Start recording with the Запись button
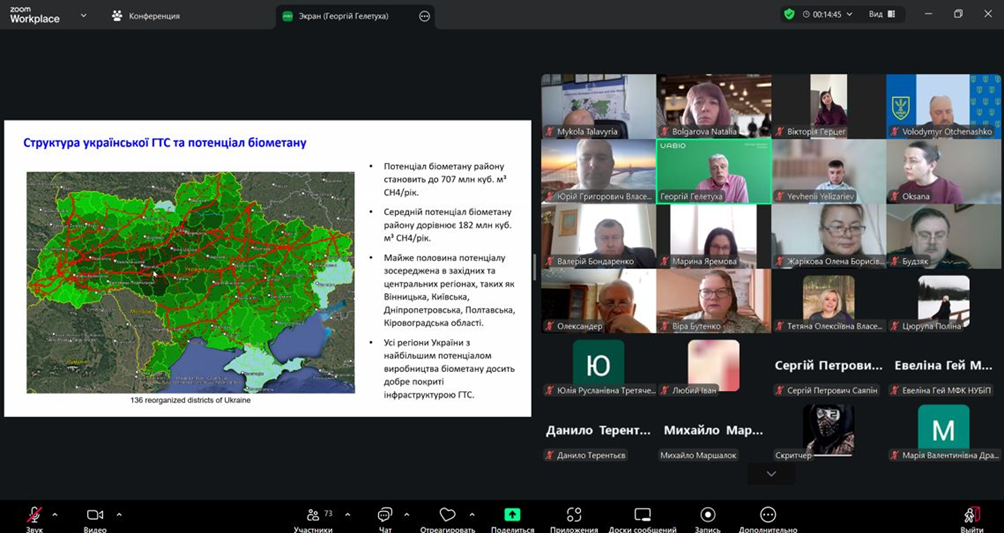This screenshot has height=533, width=1004. [x=707, y=514]
